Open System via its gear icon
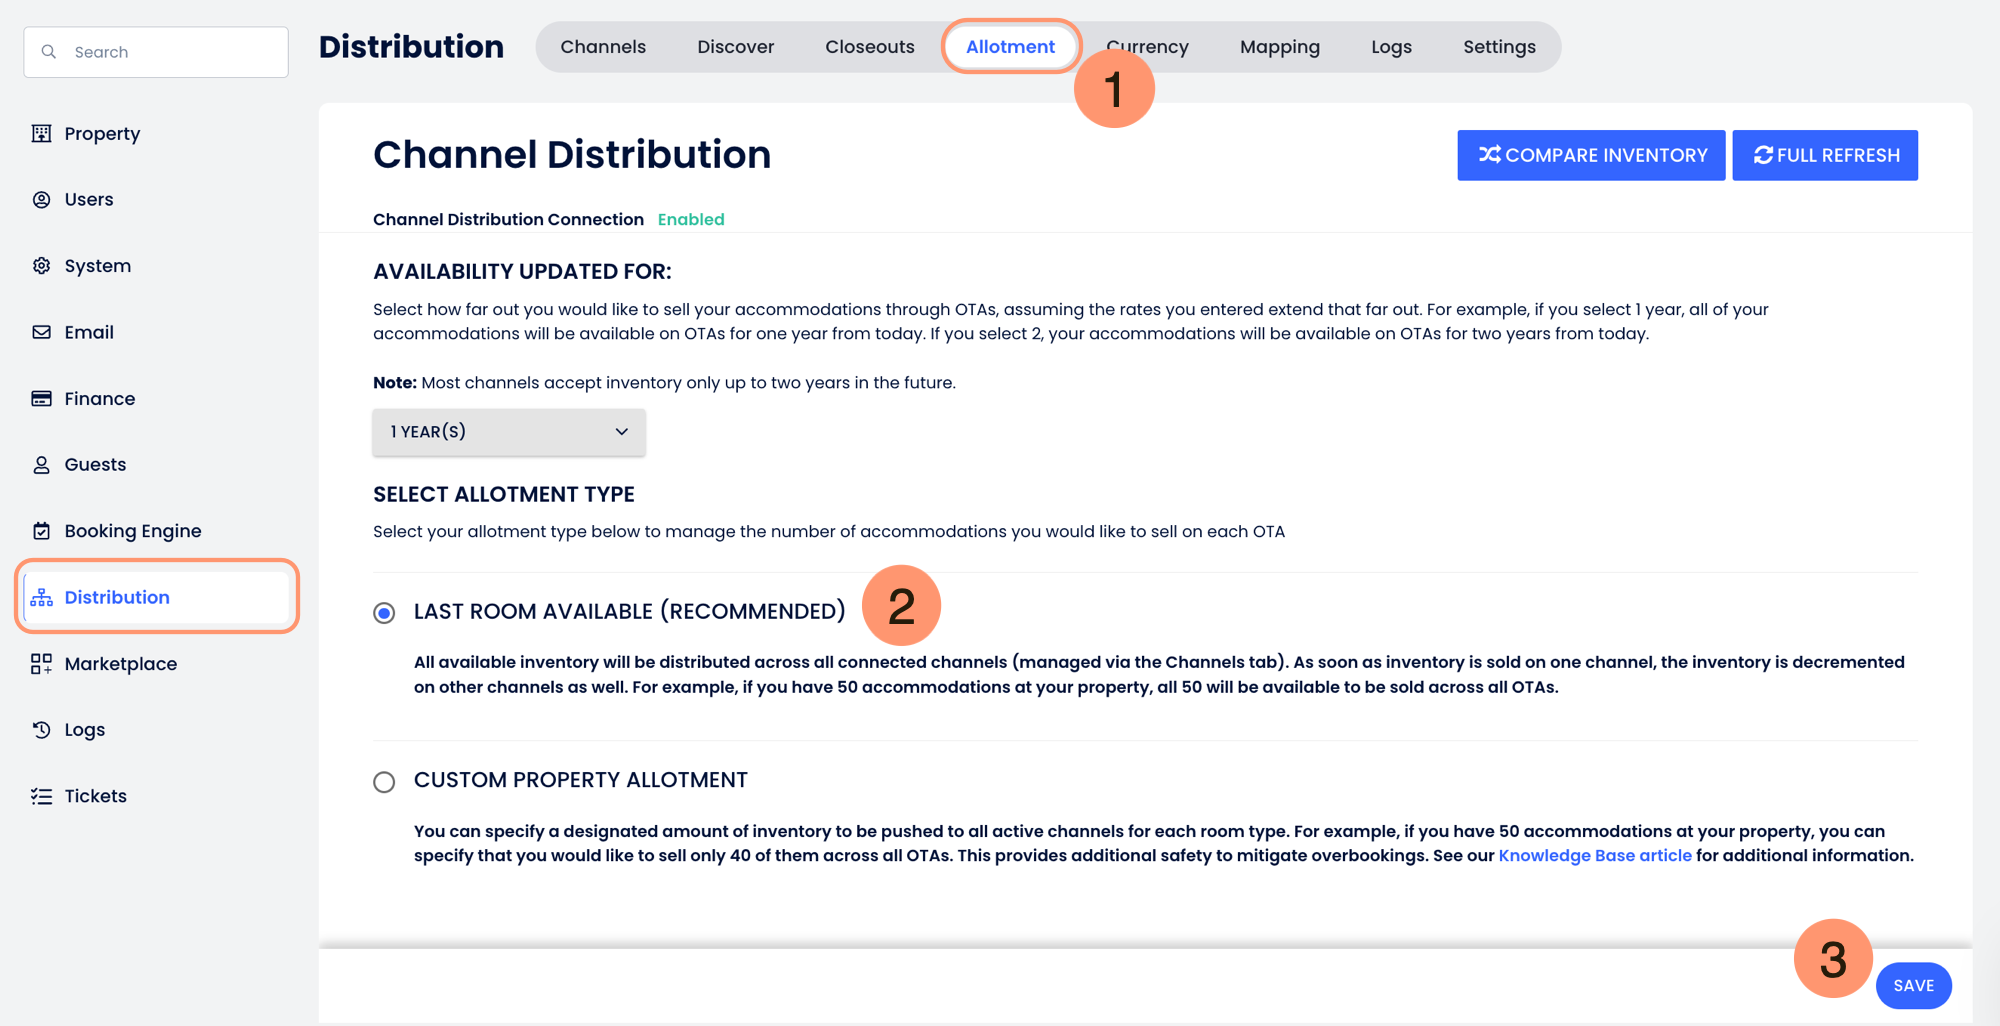 click(x=41, y=266)
